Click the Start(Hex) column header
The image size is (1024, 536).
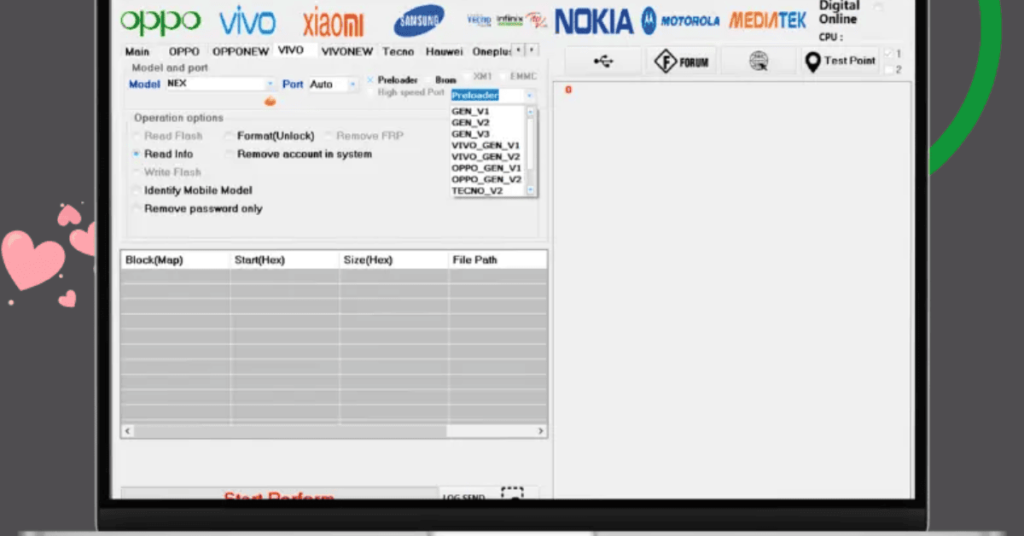(x=284, y=260)
